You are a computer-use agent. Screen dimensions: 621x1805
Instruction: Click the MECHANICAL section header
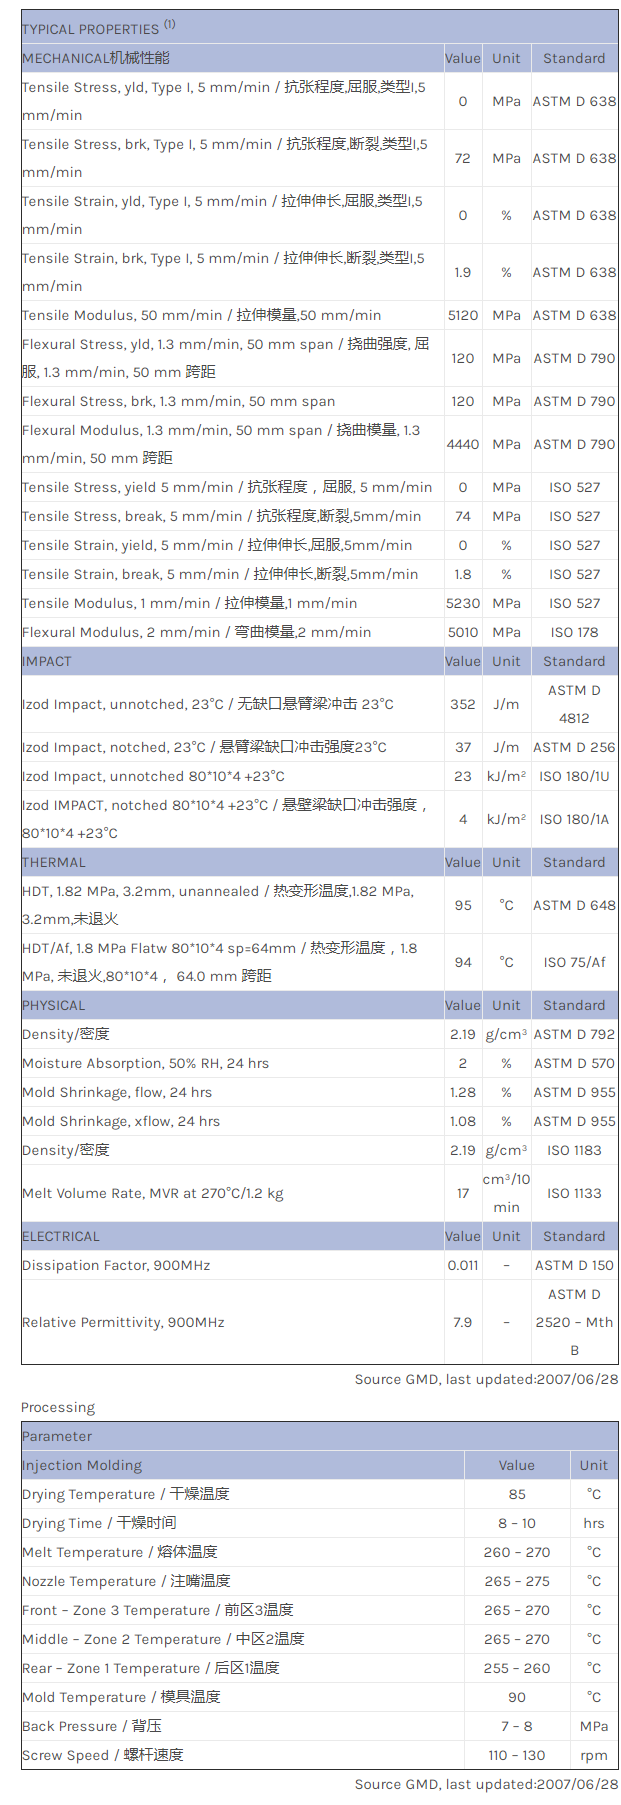96,58
